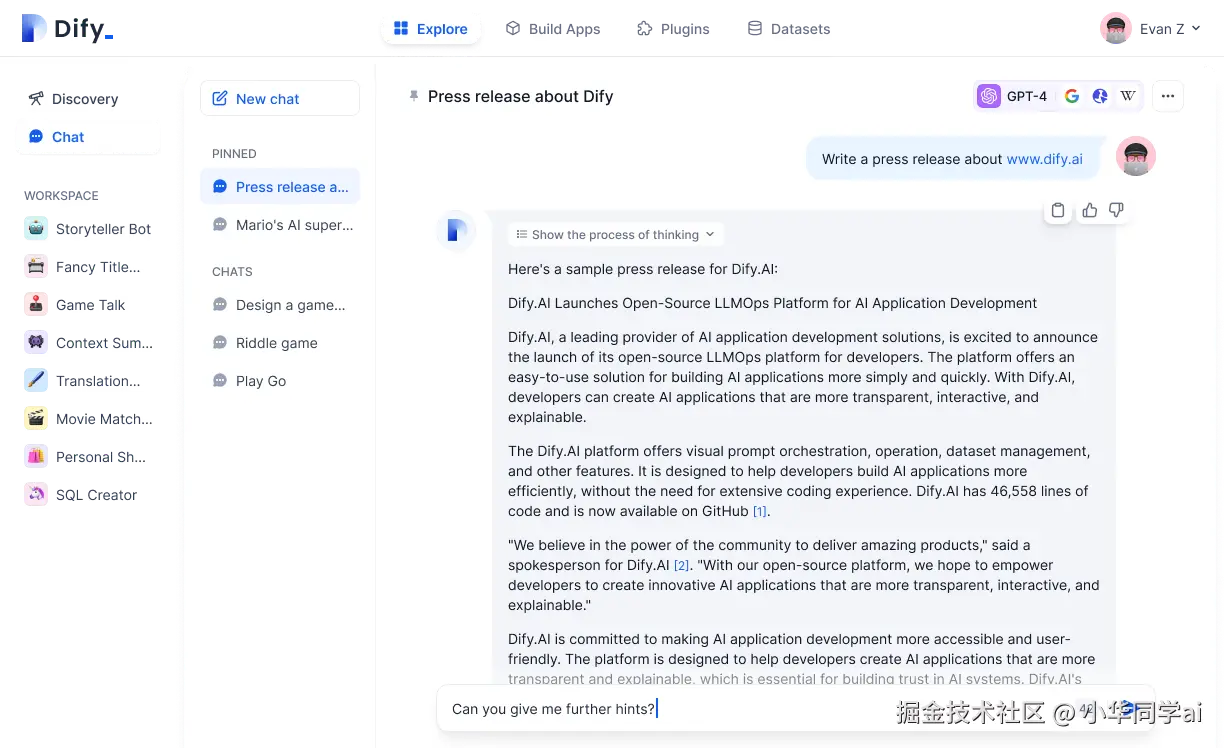Open the Fancy Title app icon
The width and height of the screenshot is (1224, 748).
(36, 267)
